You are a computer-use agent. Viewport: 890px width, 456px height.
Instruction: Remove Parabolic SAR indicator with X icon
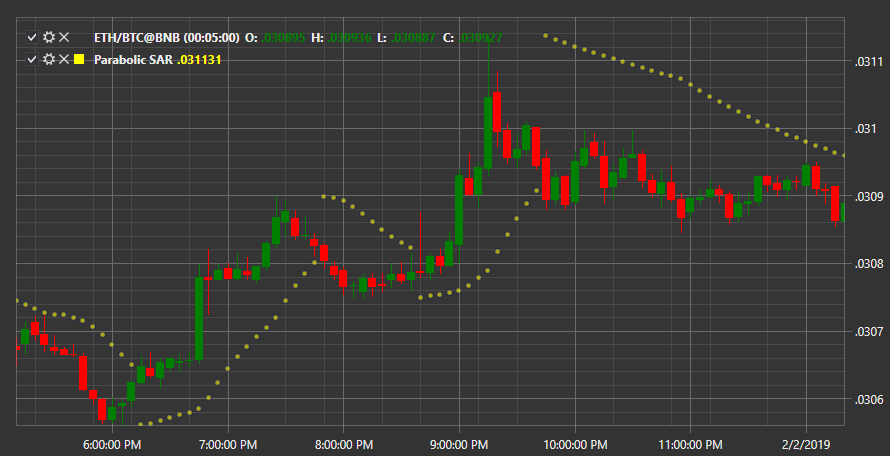64,59
